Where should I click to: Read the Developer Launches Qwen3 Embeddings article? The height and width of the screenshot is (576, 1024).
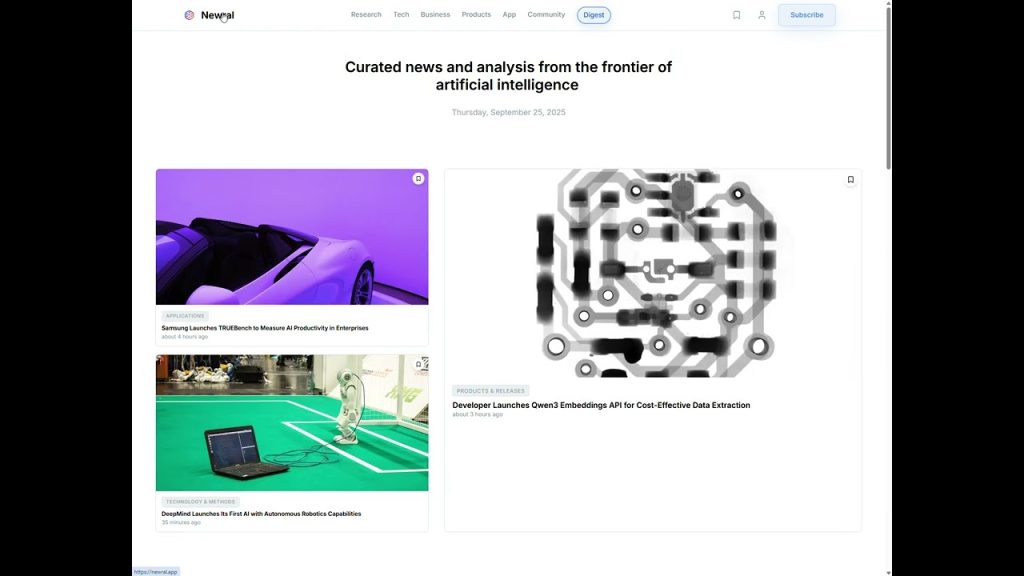(601, 405)
